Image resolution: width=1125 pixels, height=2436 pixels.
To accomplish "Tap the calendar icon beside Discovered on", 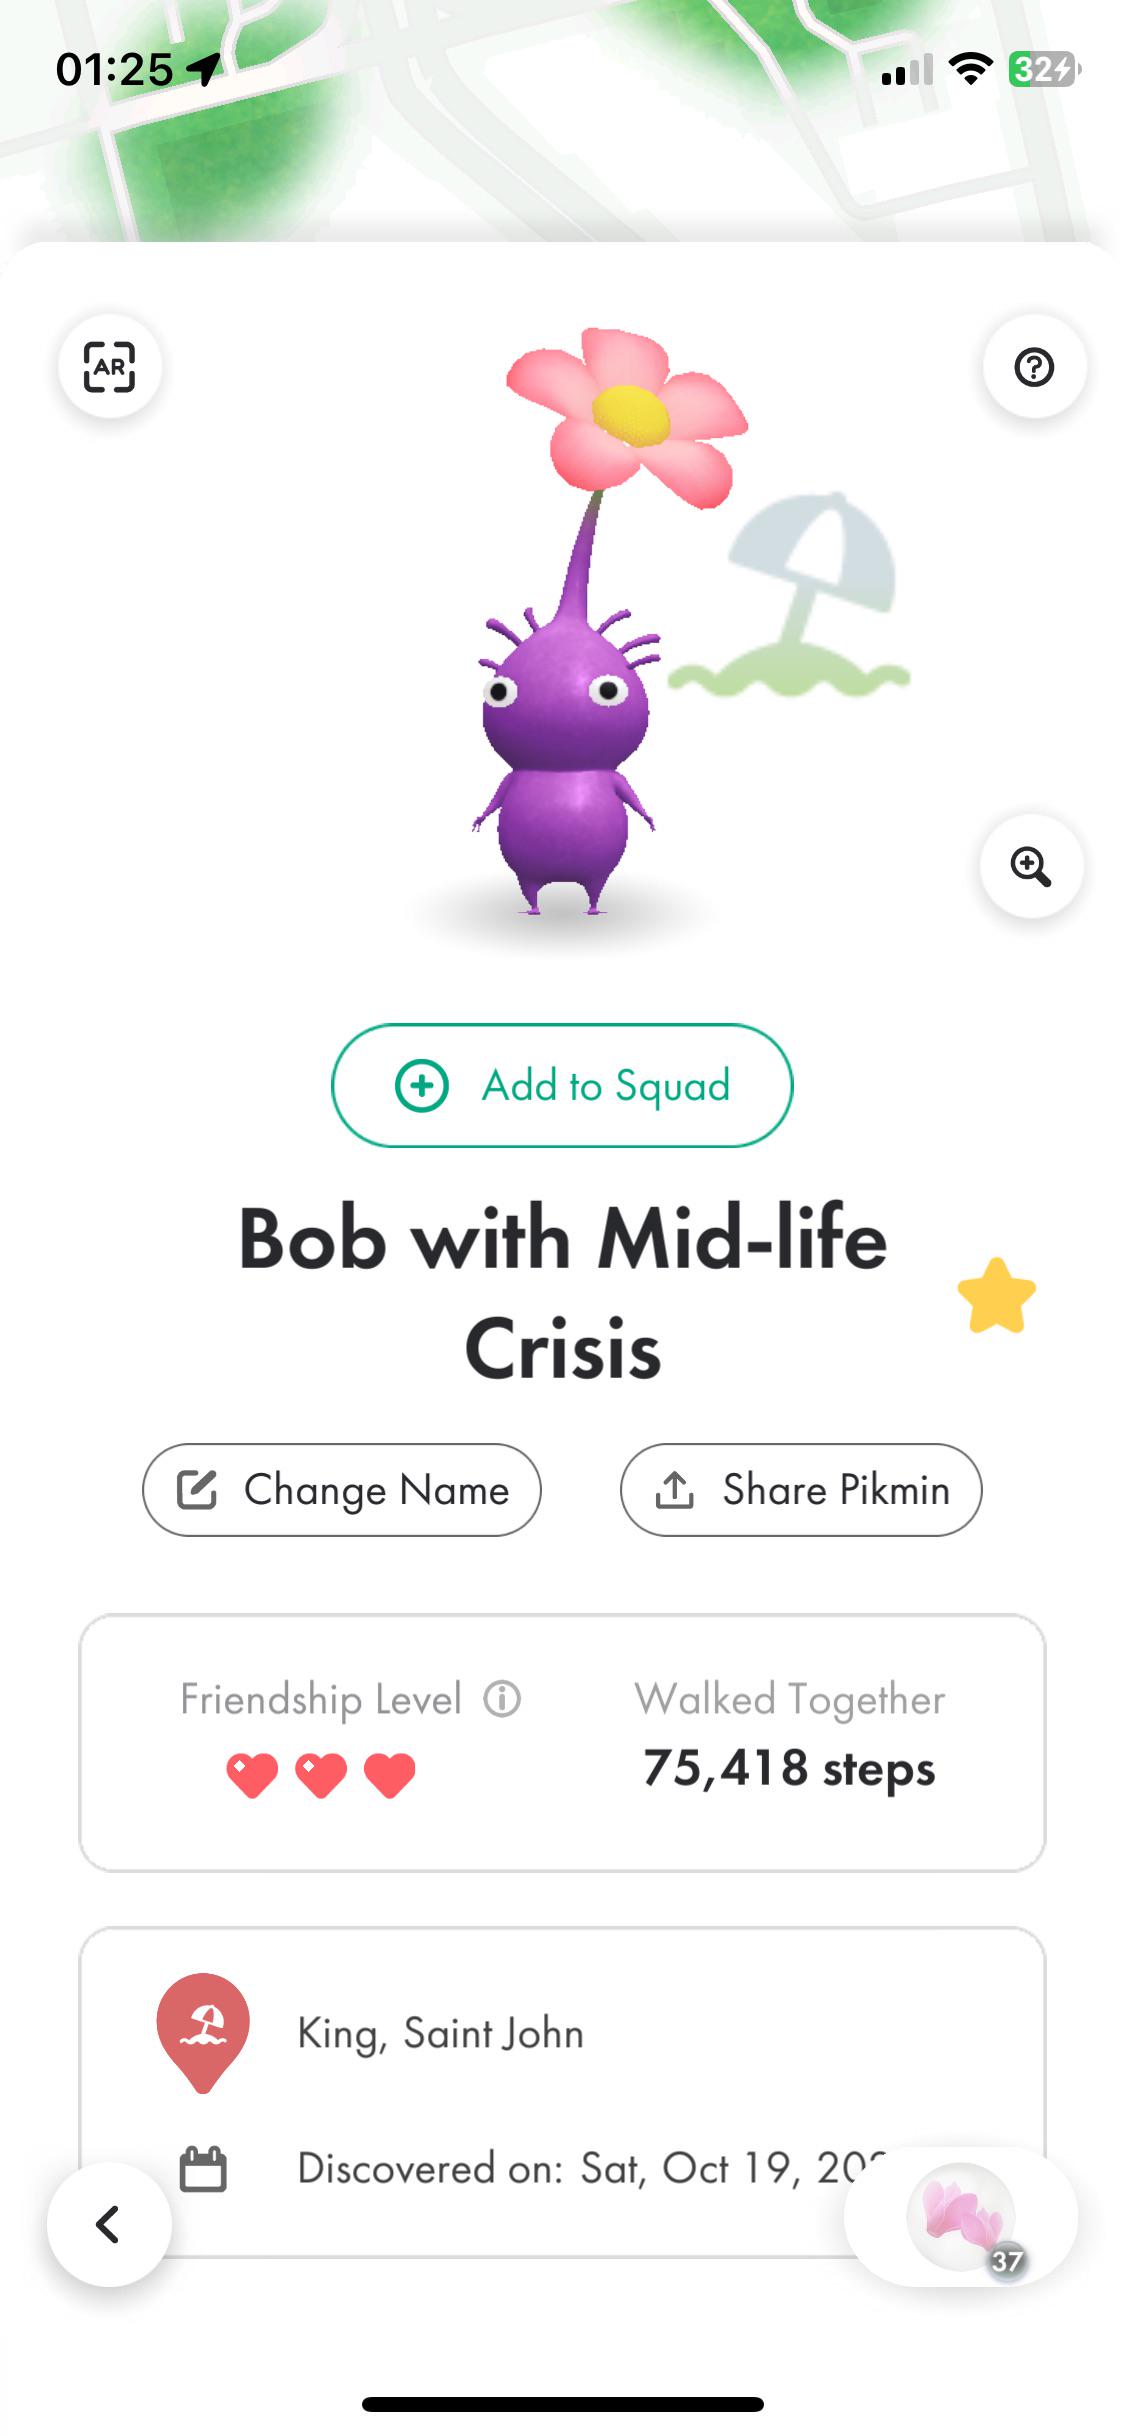I will tap(203, 2169).
